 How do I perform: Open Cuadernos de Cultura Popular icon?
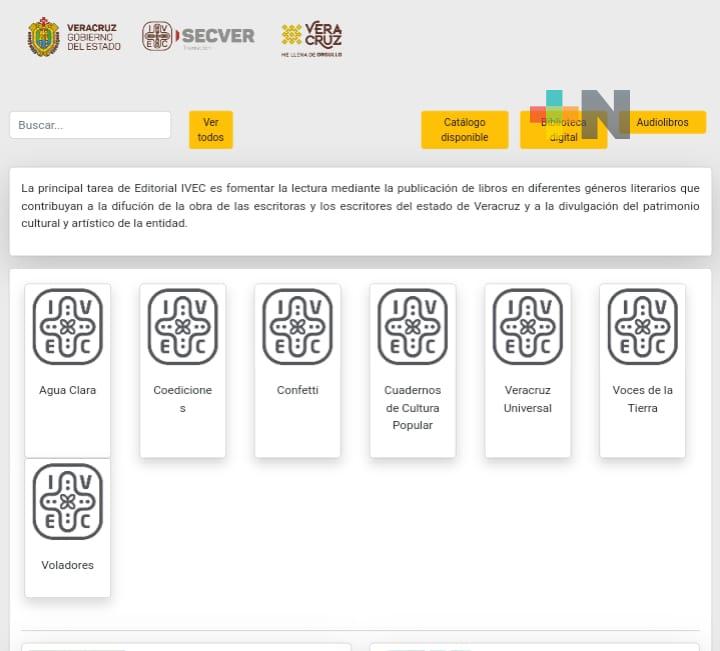(x=412, y=327)
